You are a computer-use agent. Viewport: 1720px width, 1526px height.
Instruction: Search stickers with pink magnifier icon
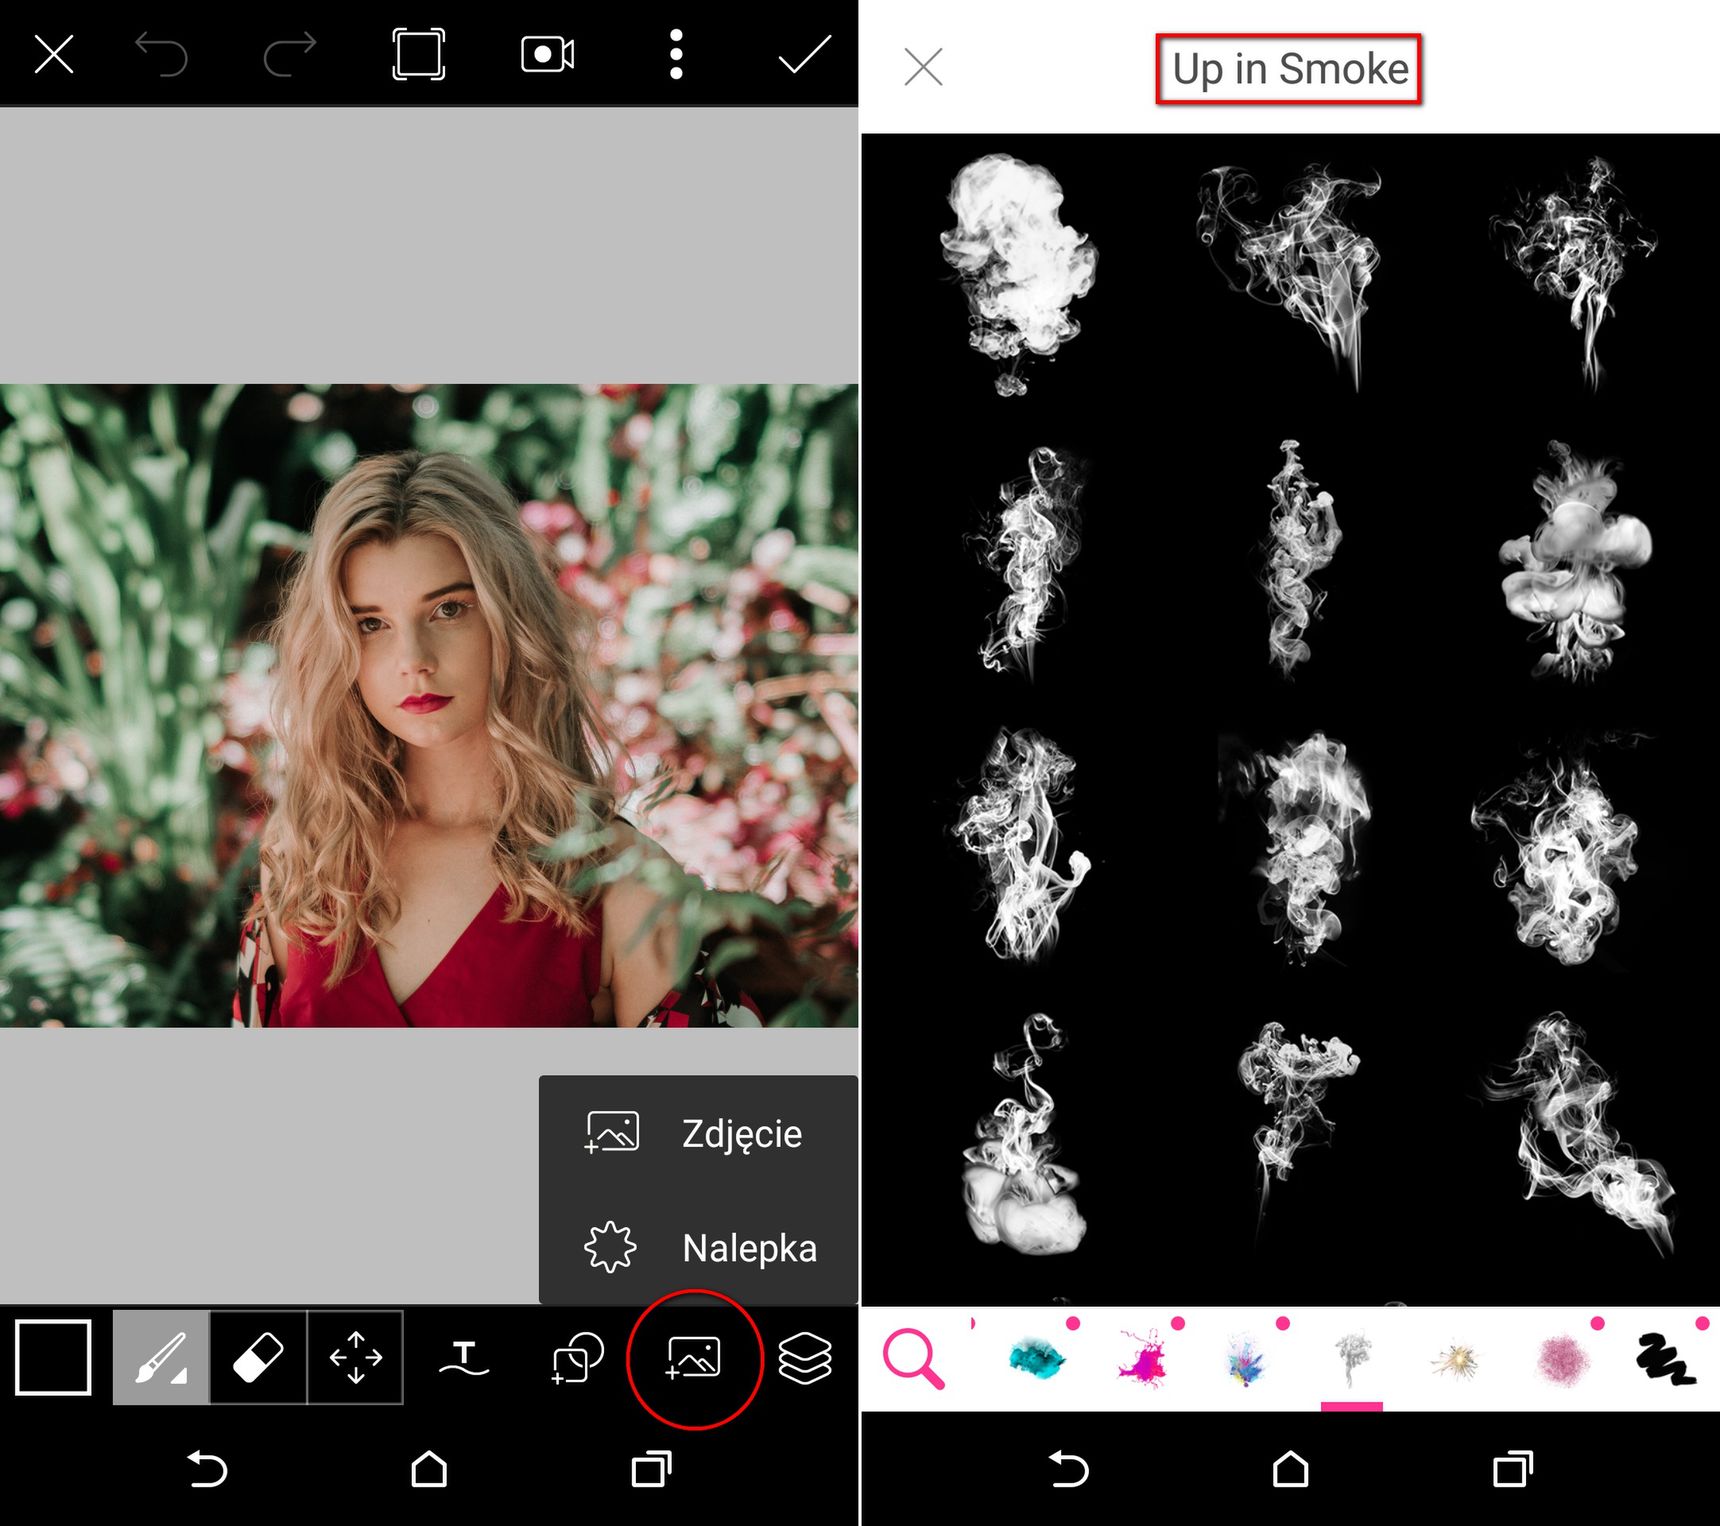click(913, 1358)
